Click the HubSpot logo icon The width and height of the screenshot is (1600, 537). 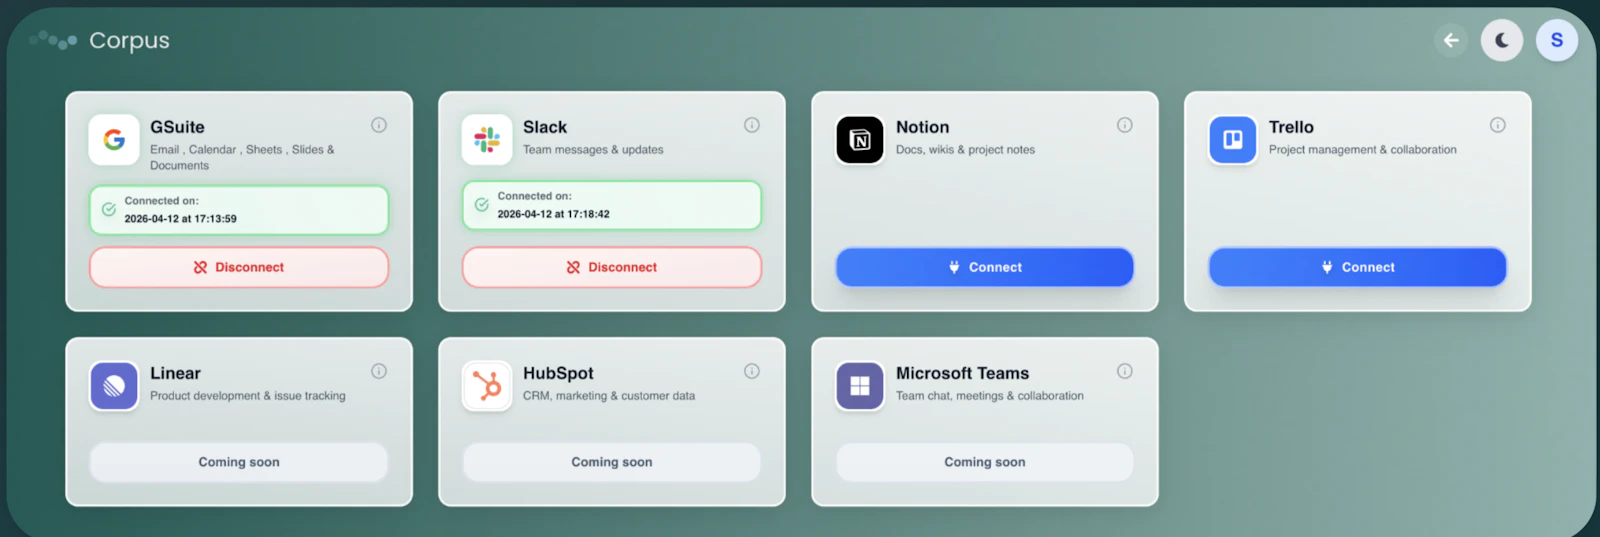487,386
